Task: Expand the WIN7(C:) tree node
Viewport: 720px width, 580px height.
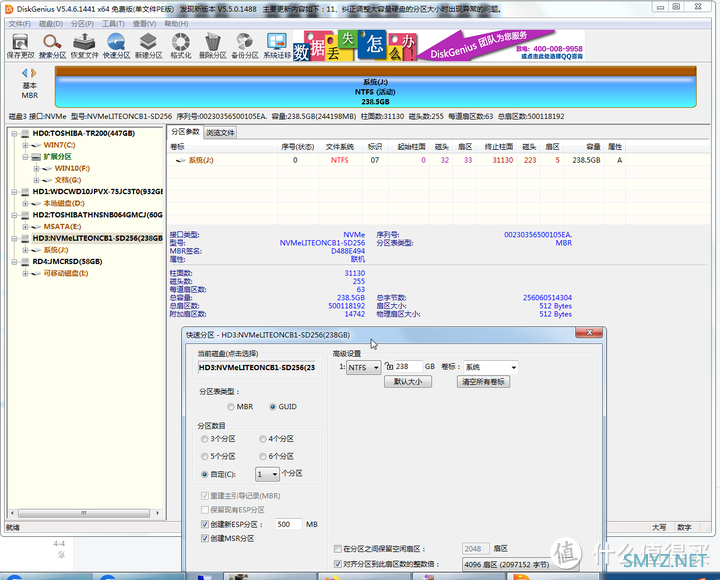Action: pyautogui.click(x=25, y=145)
